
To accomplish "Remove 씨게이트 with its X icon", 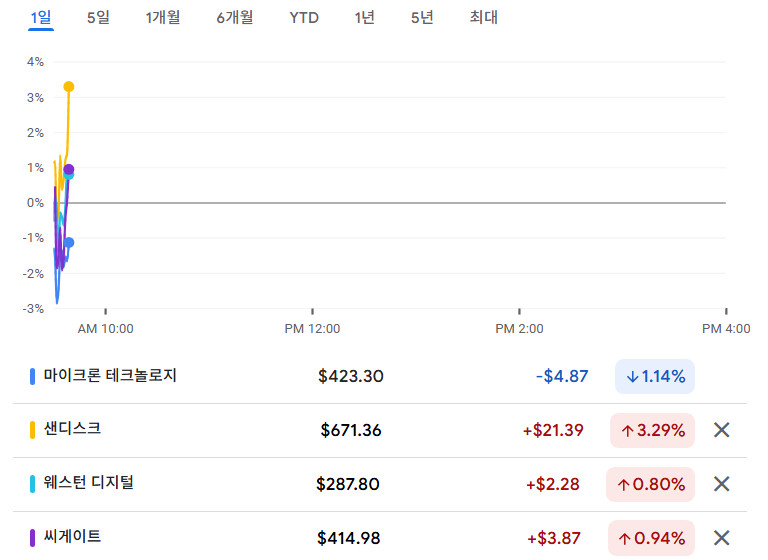I will coord(722,538).
